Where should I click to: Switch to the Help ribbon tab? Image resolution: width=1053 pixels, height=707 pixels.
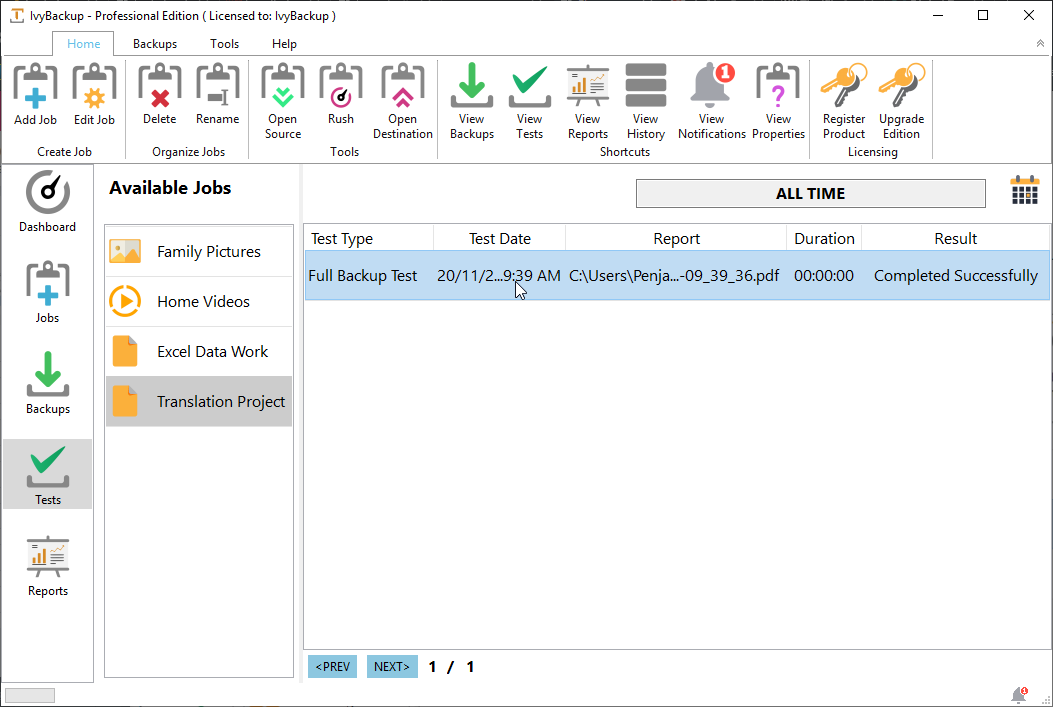point(284,44)
